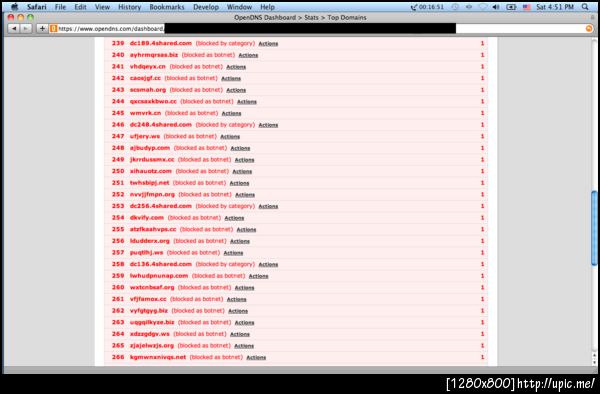Open Actions for jkrrdussmx.cc
Image resolution: width=600 pixels, height=394 pixels.
click(x=245, y=160)
